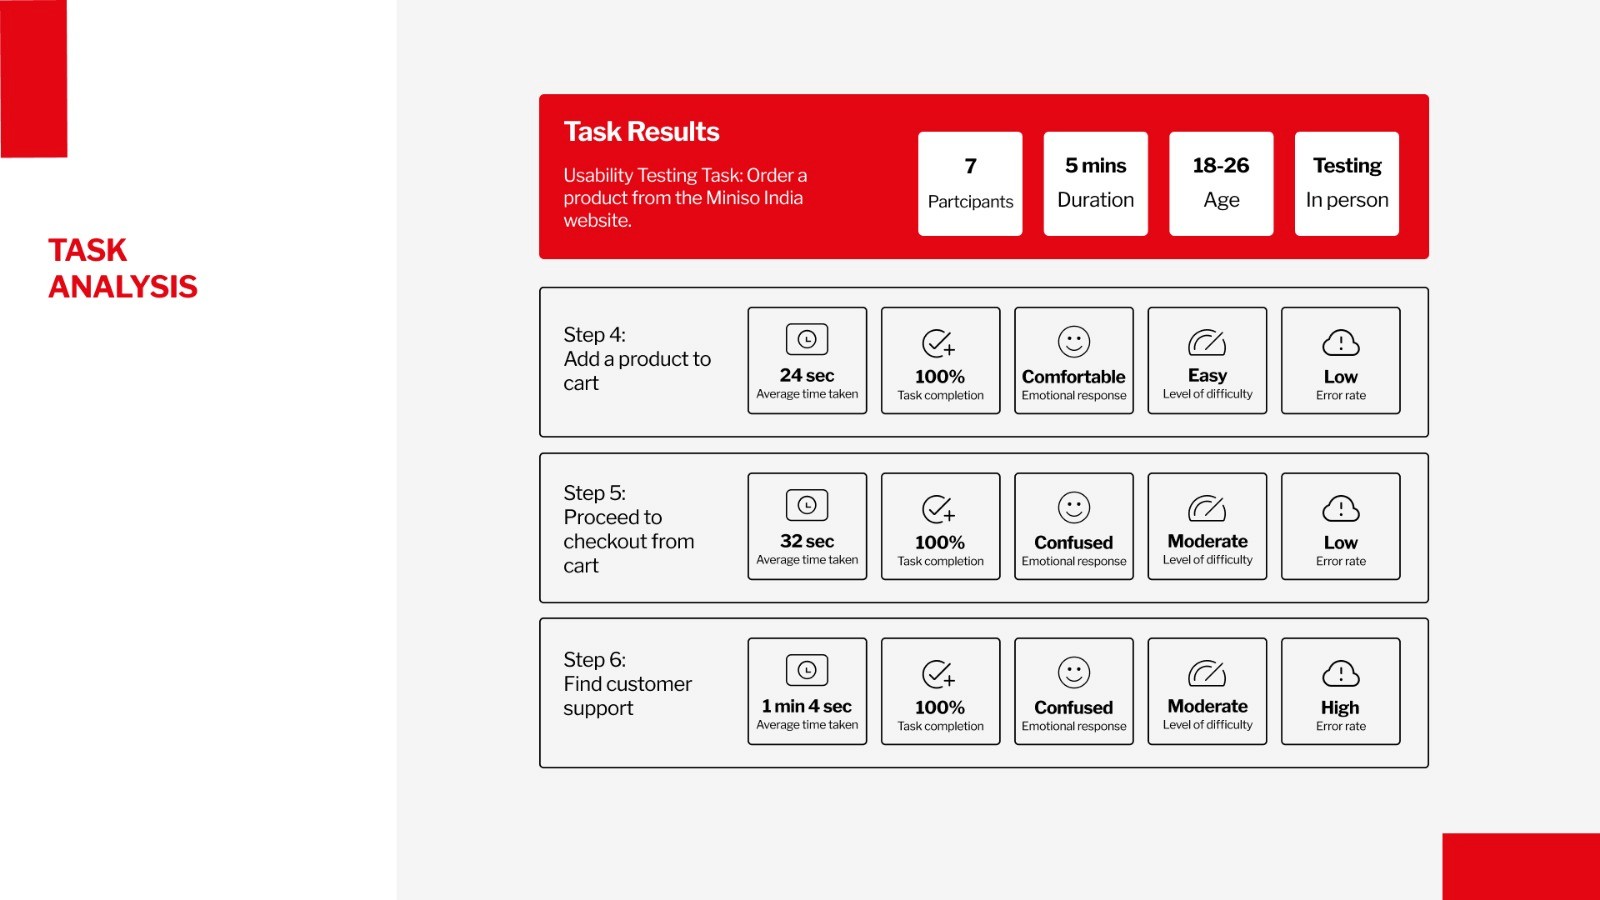Image resolution: width=1600 pixels, height=900 pixels.
Task: Click the checkmark completion icon in Step 6 row
Action: click(938, 674)
